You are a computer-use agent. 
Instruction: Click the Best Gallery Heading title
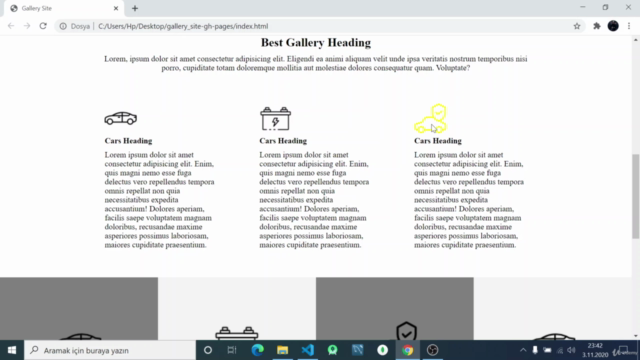pyautogui.click(x=316, y=42)
